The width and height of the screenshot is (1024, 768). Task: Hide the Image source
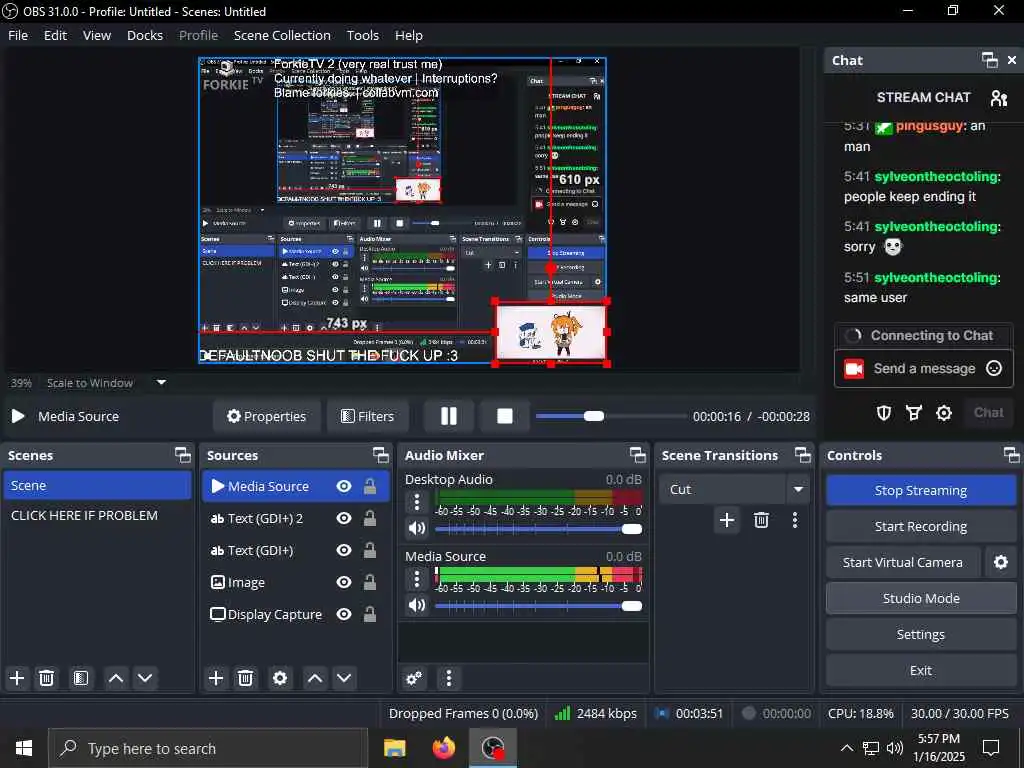[x=344, y=582]
